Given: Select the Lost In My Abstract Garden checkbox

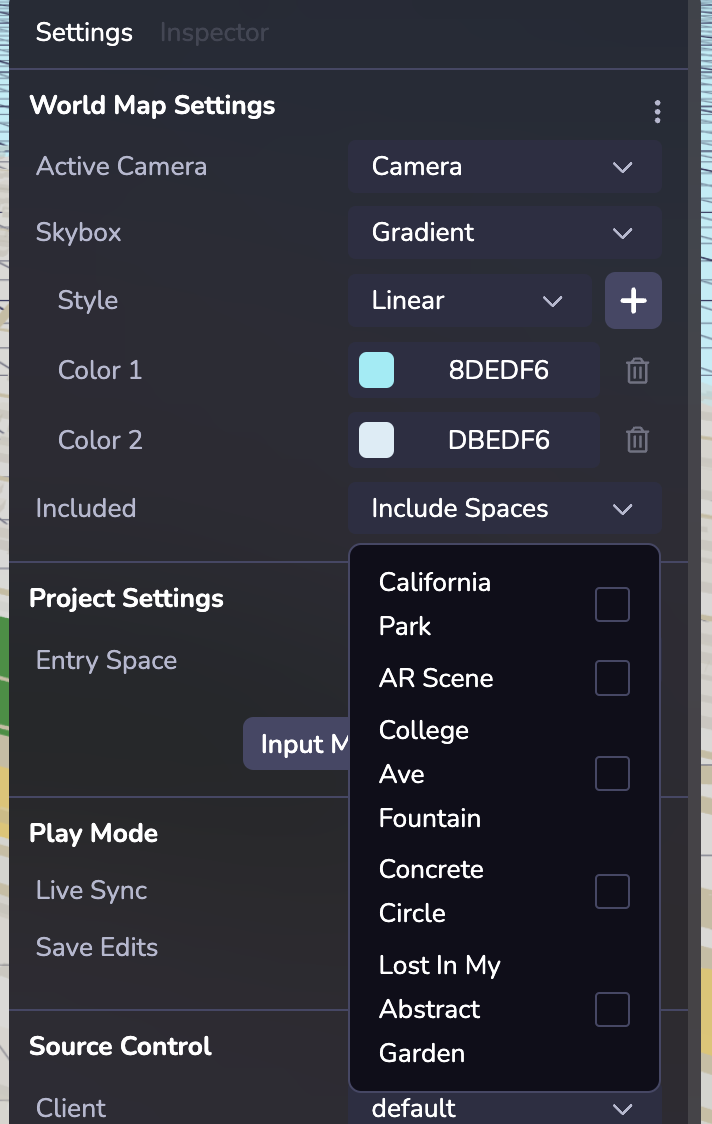Looking at the screenshot, I should 612,1009.
